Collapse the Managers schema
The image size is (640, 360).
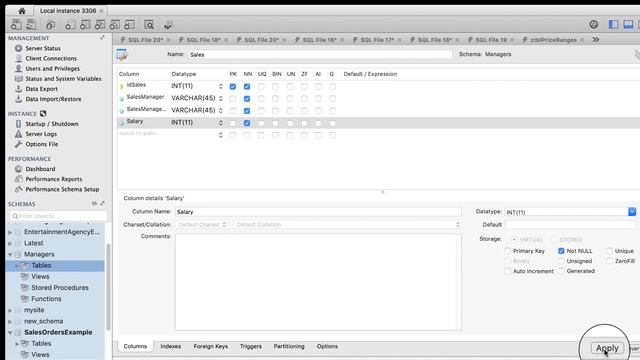tap(10, 254)
